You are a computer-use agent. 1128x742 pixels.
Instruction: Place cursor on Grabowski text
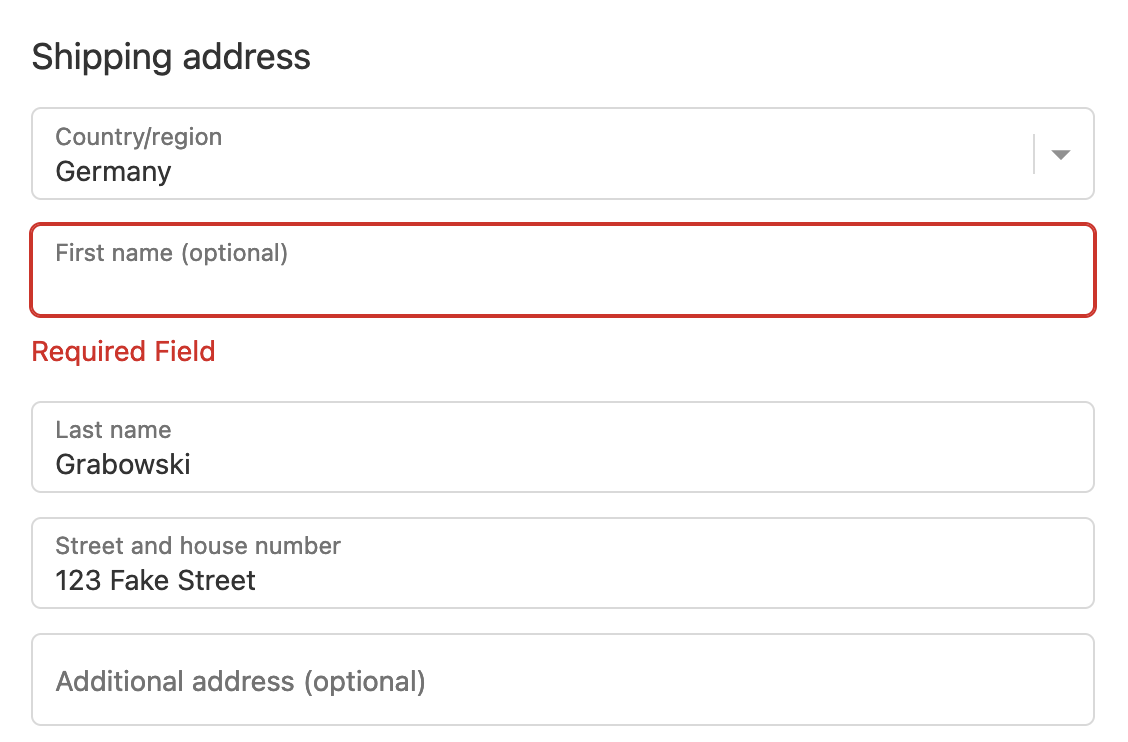point(123,465)
